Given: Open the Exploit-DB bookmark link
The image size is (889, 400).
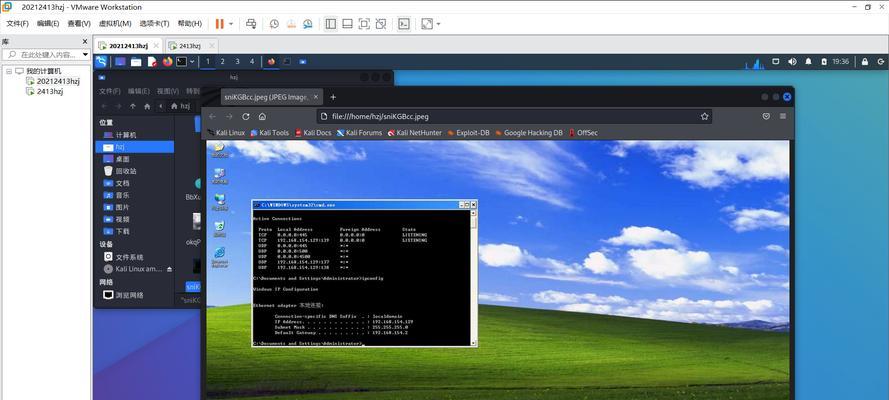Looking at the screenshot, I should (469, 132).
